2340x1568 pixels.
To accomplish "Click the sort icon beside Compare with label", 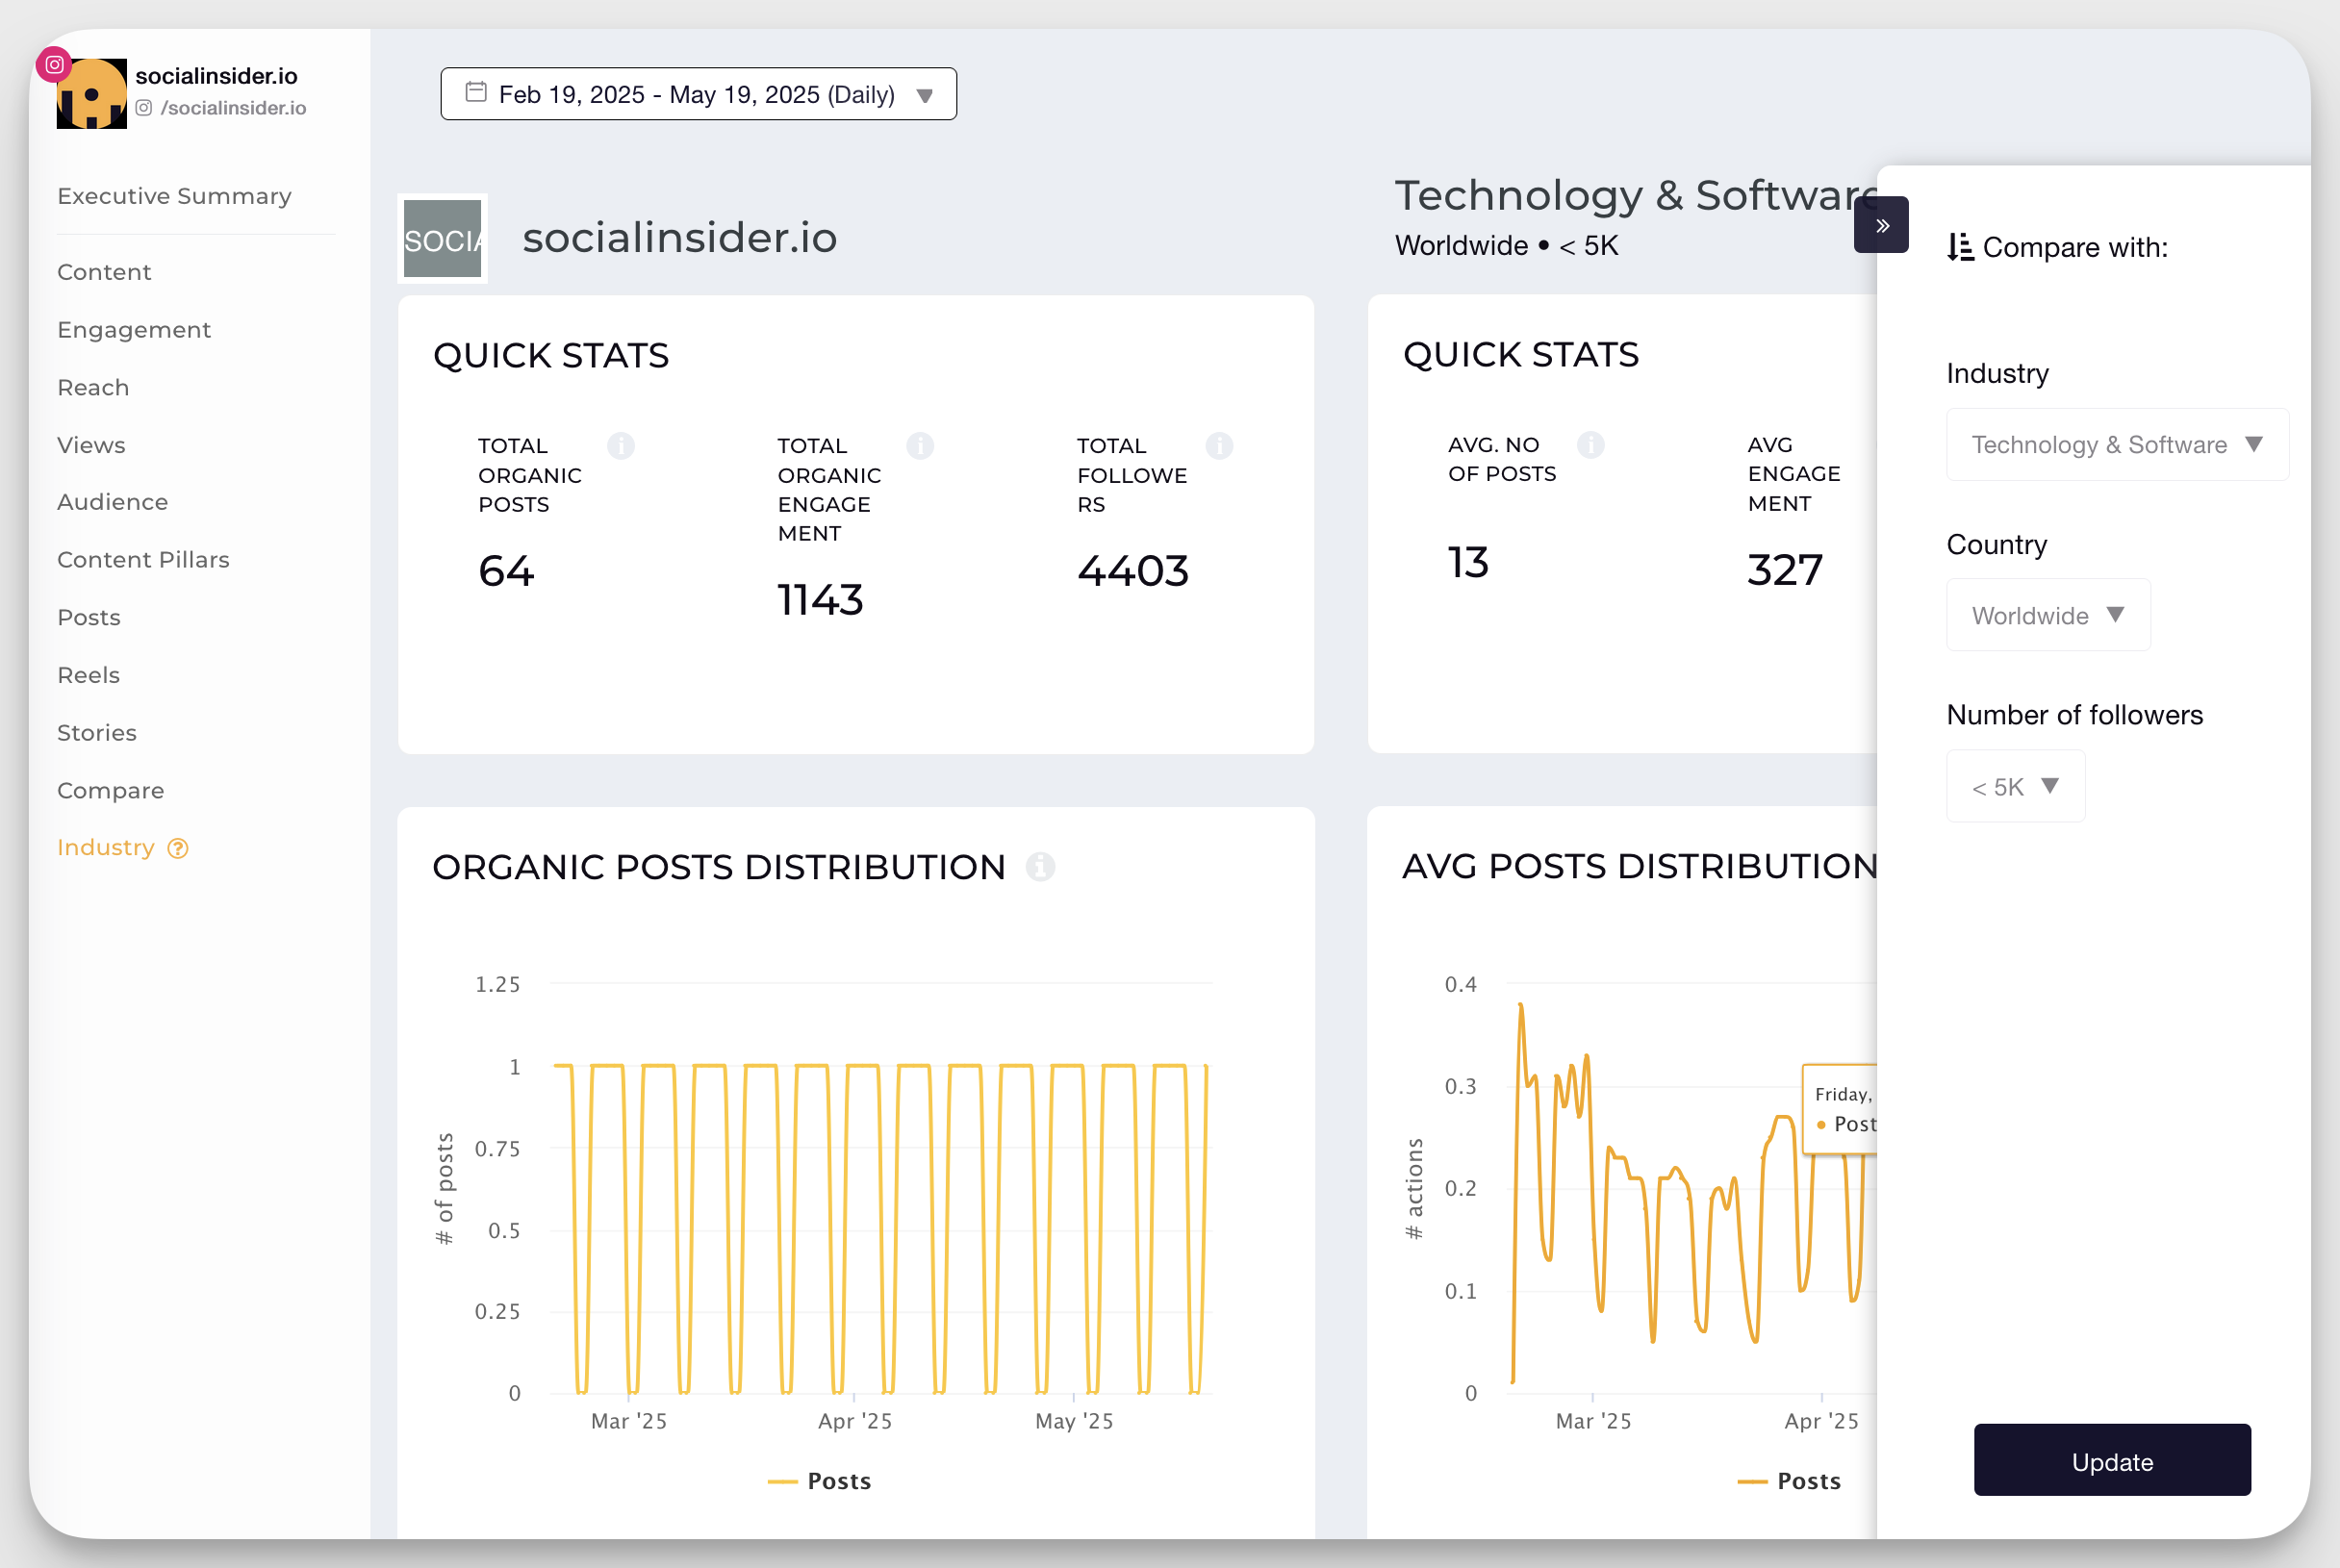I will (x=1962, y=246).
